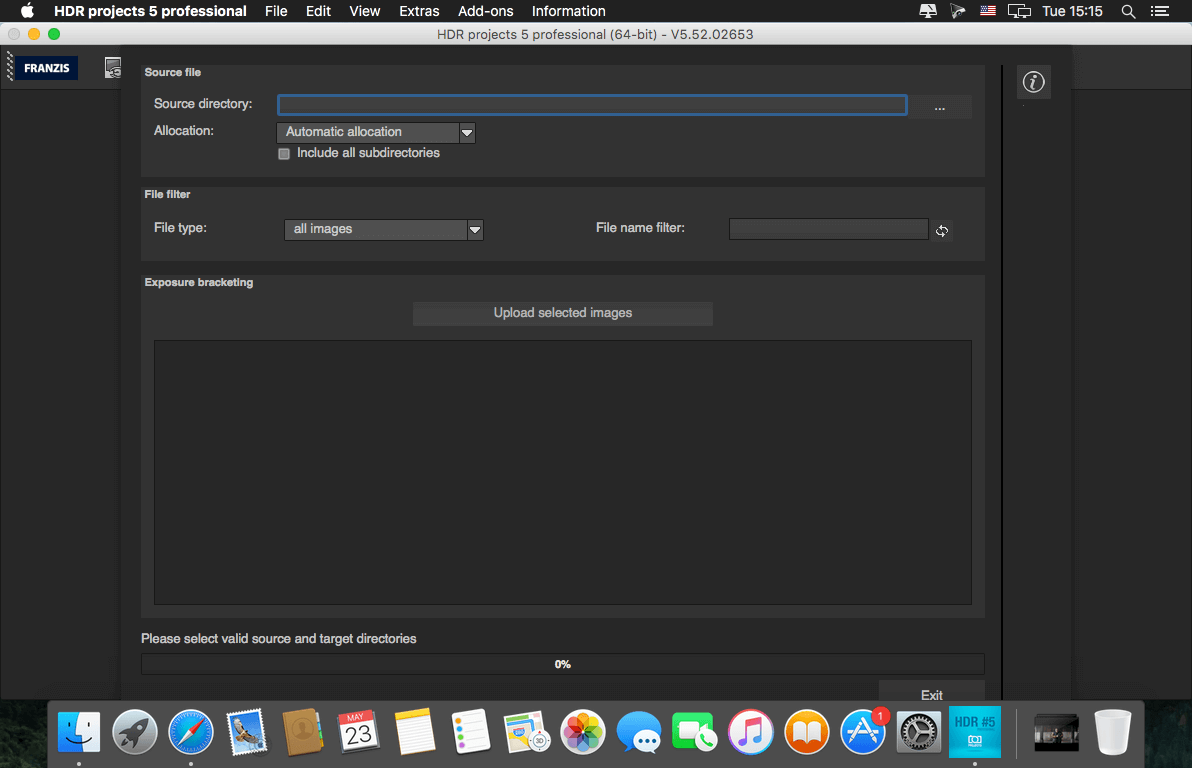
Task: Open HDR projects 5 professional app menu
Action: [x=150, y=11]
